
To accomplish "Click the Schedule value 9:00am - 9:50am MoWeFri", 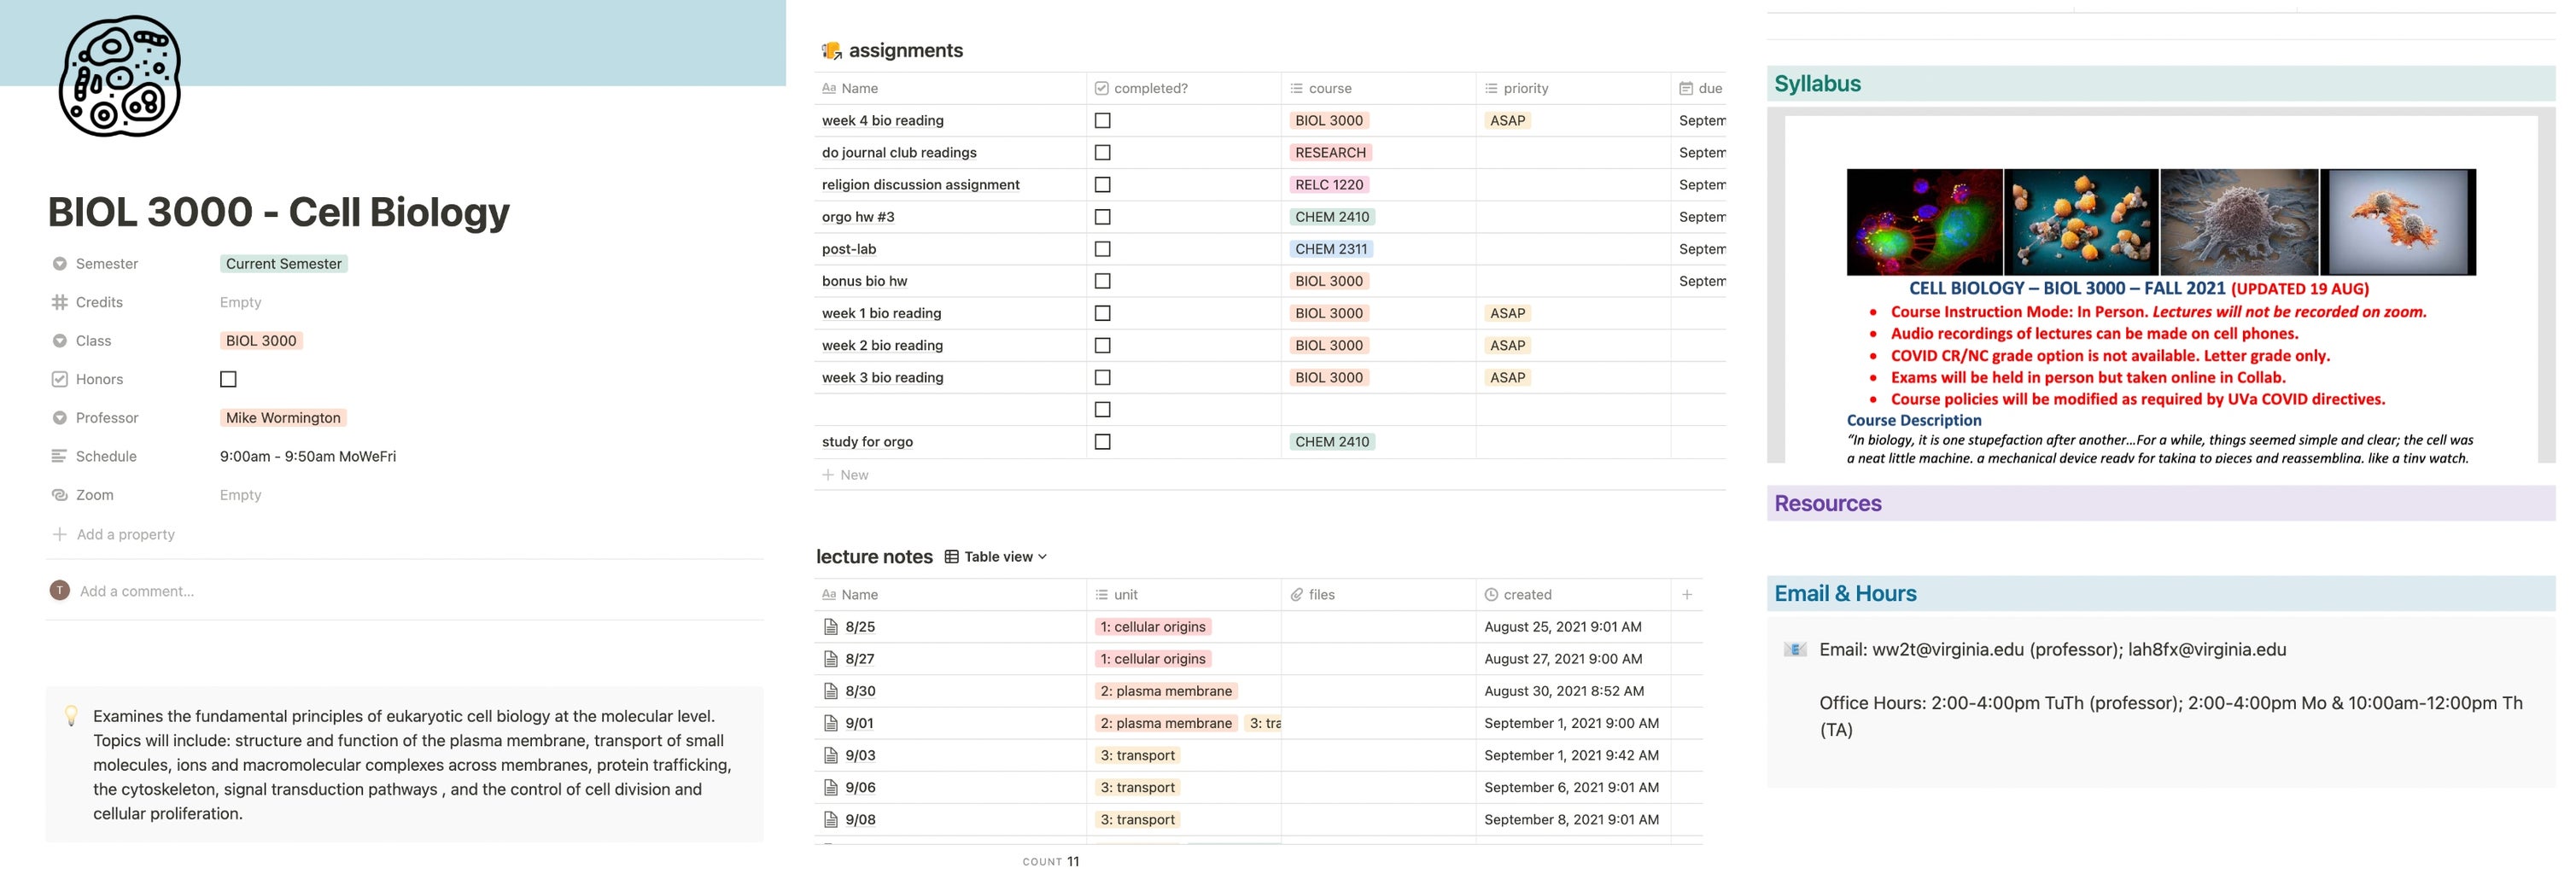I will pos(308,456).
